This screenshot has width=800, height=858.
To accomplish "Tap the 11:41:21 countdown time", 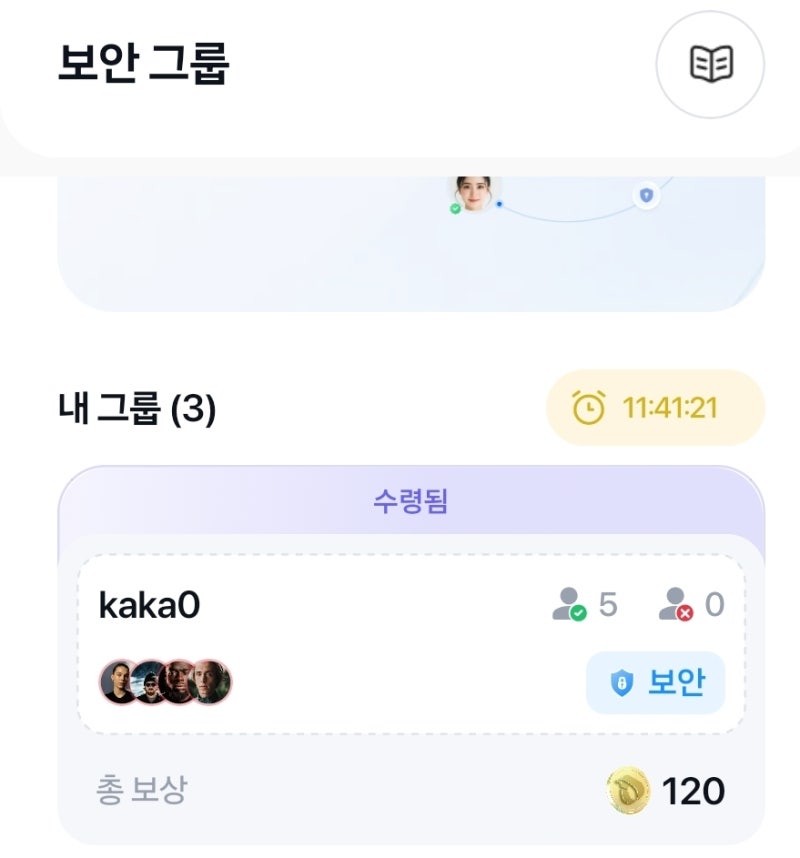I will coord(670,408).
